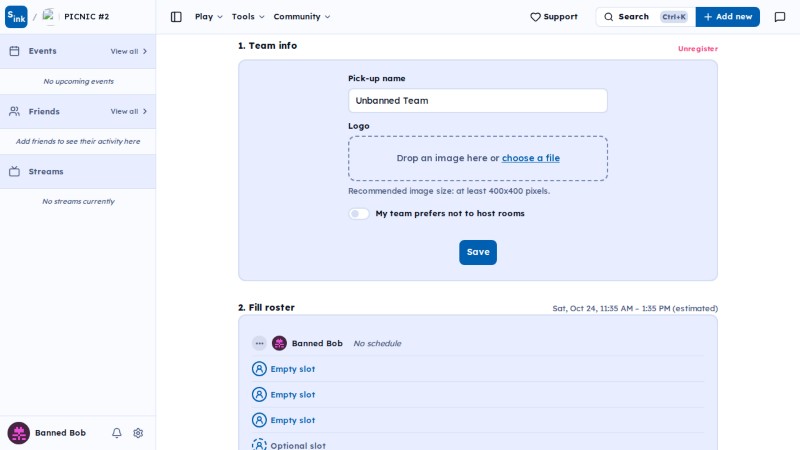
Task: Click 'choose a file' logo link
Action: [531, 158]
